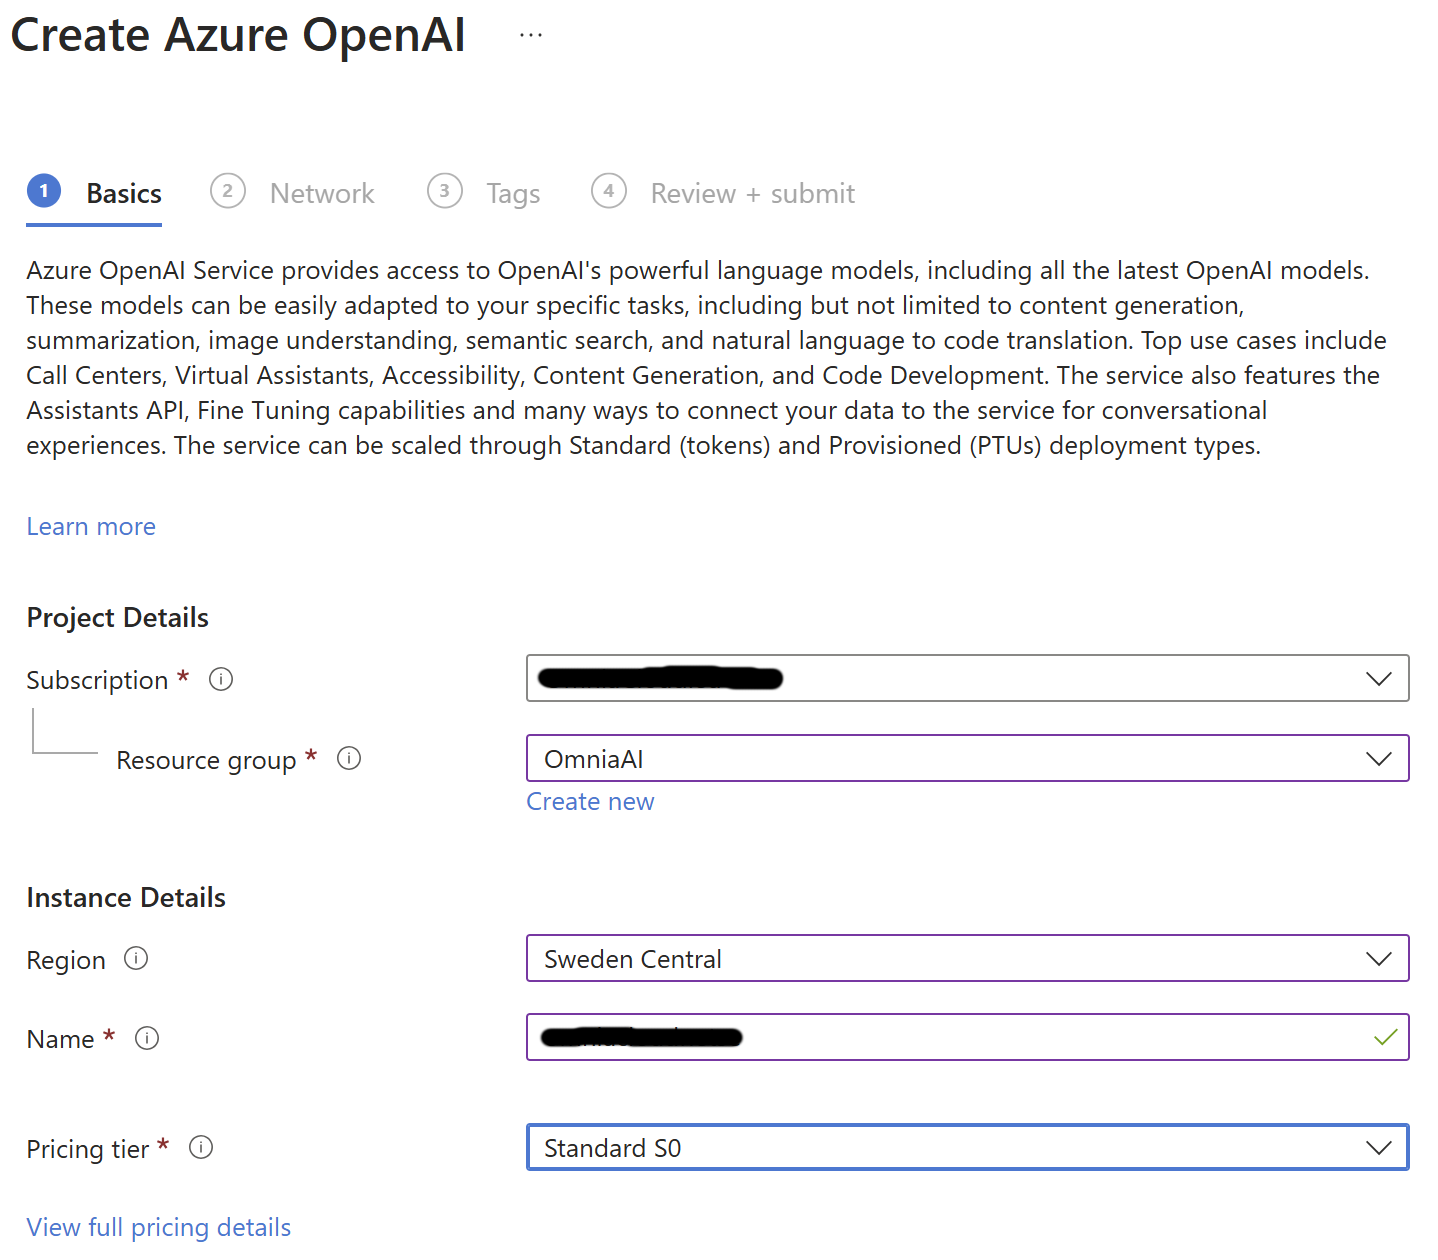Click the Region info icon

click(x=136, y=959)
